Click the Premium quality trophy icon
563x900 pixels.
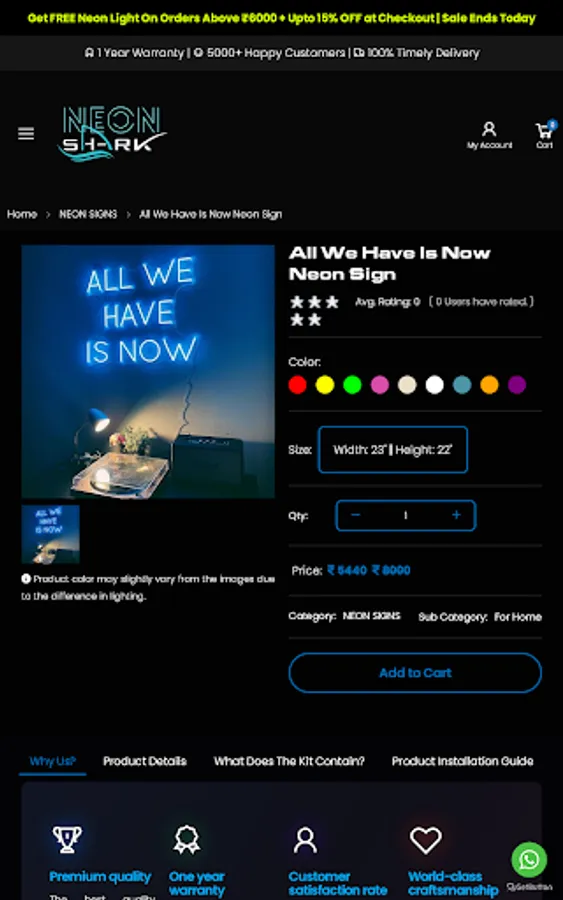67,840
